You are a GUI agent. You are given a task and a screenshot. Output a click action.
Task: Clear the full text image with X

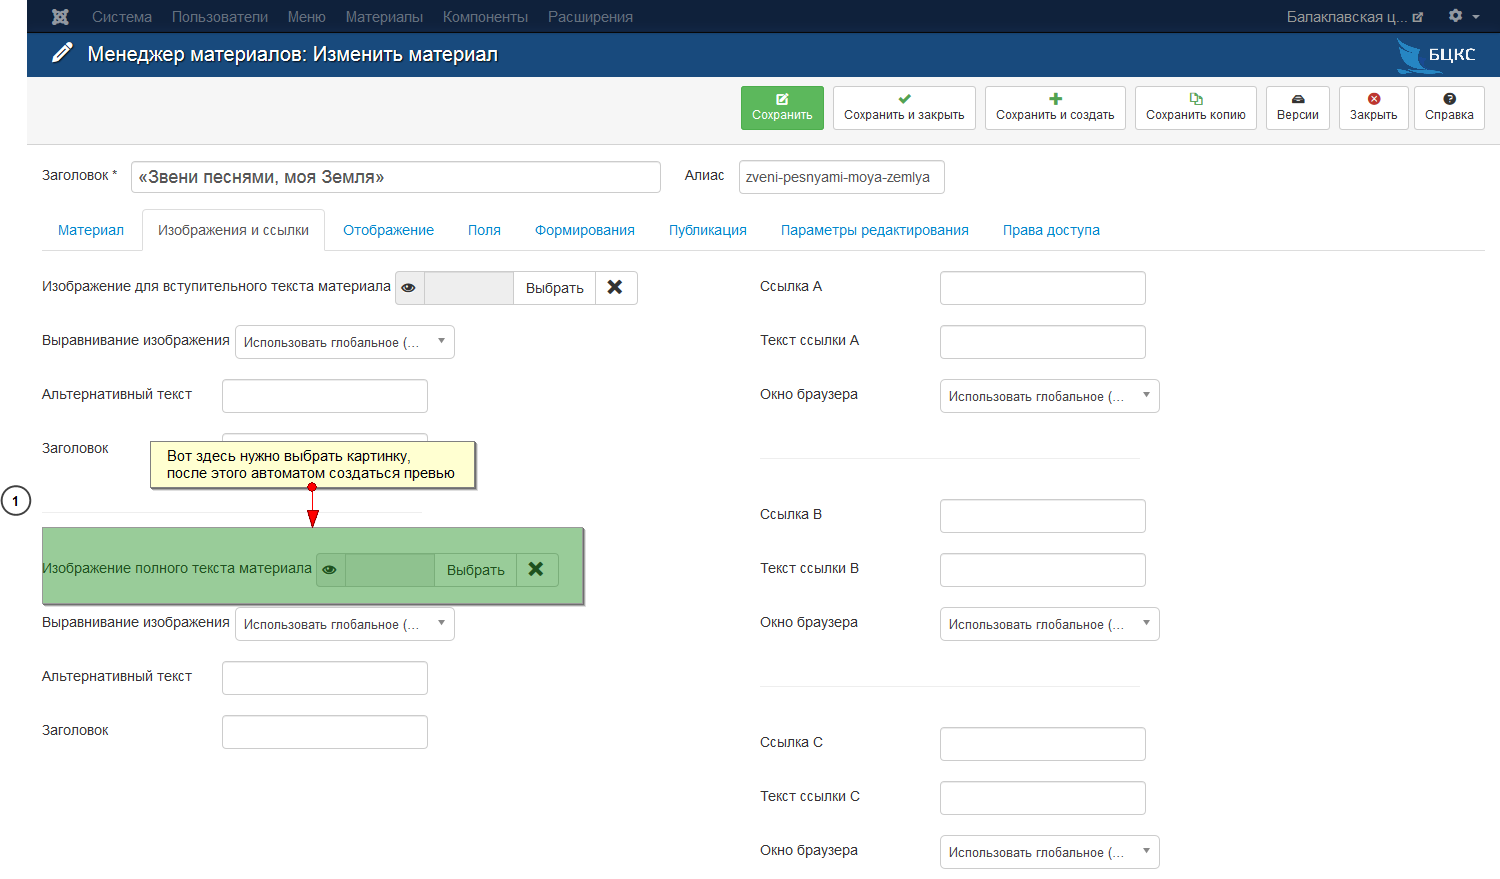click(x=537, y=570)
